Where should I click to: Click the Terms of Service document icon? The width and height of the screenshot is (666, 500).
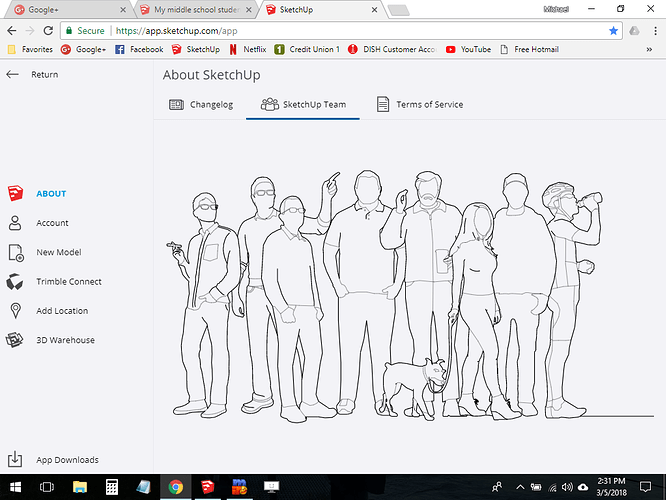[x=383, y=104]
